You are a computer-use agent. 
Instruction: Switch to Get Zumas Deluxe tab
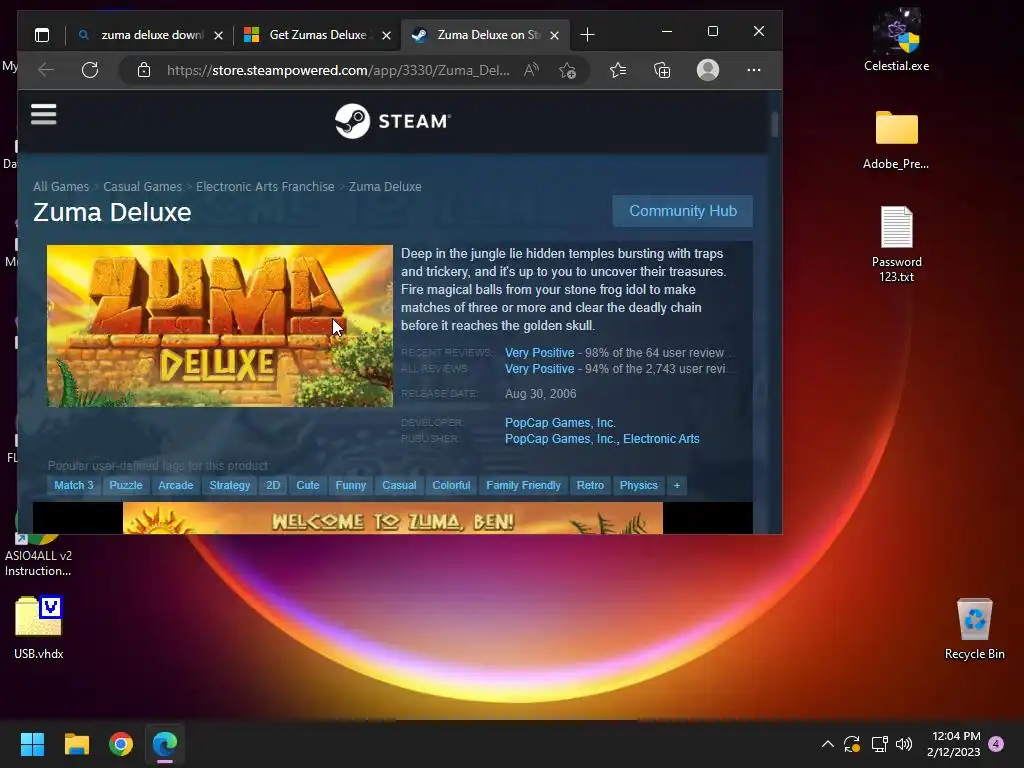click(317, 35)
